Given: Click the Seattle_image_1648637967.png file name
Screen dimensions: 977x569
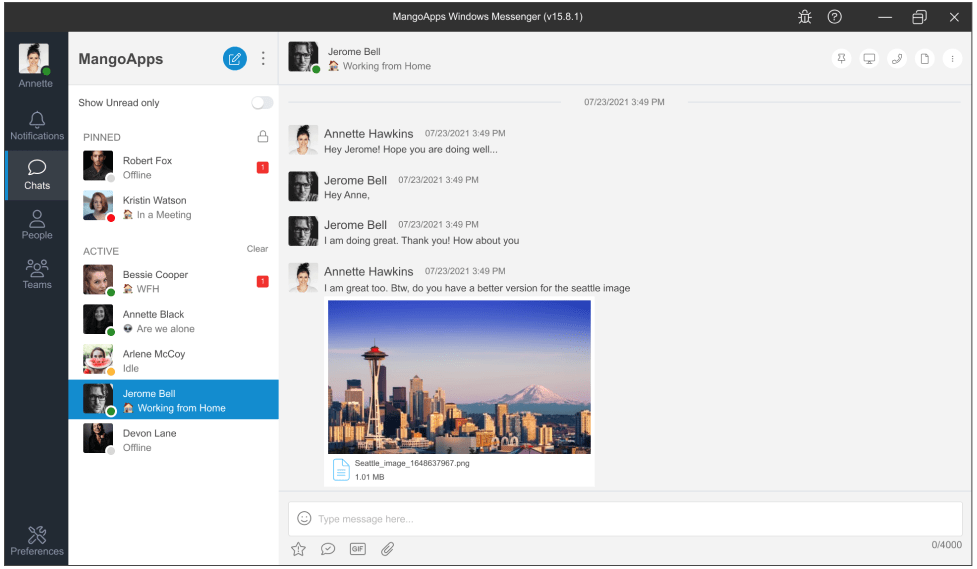Looking at the screenshot, I should pos(412,463).
